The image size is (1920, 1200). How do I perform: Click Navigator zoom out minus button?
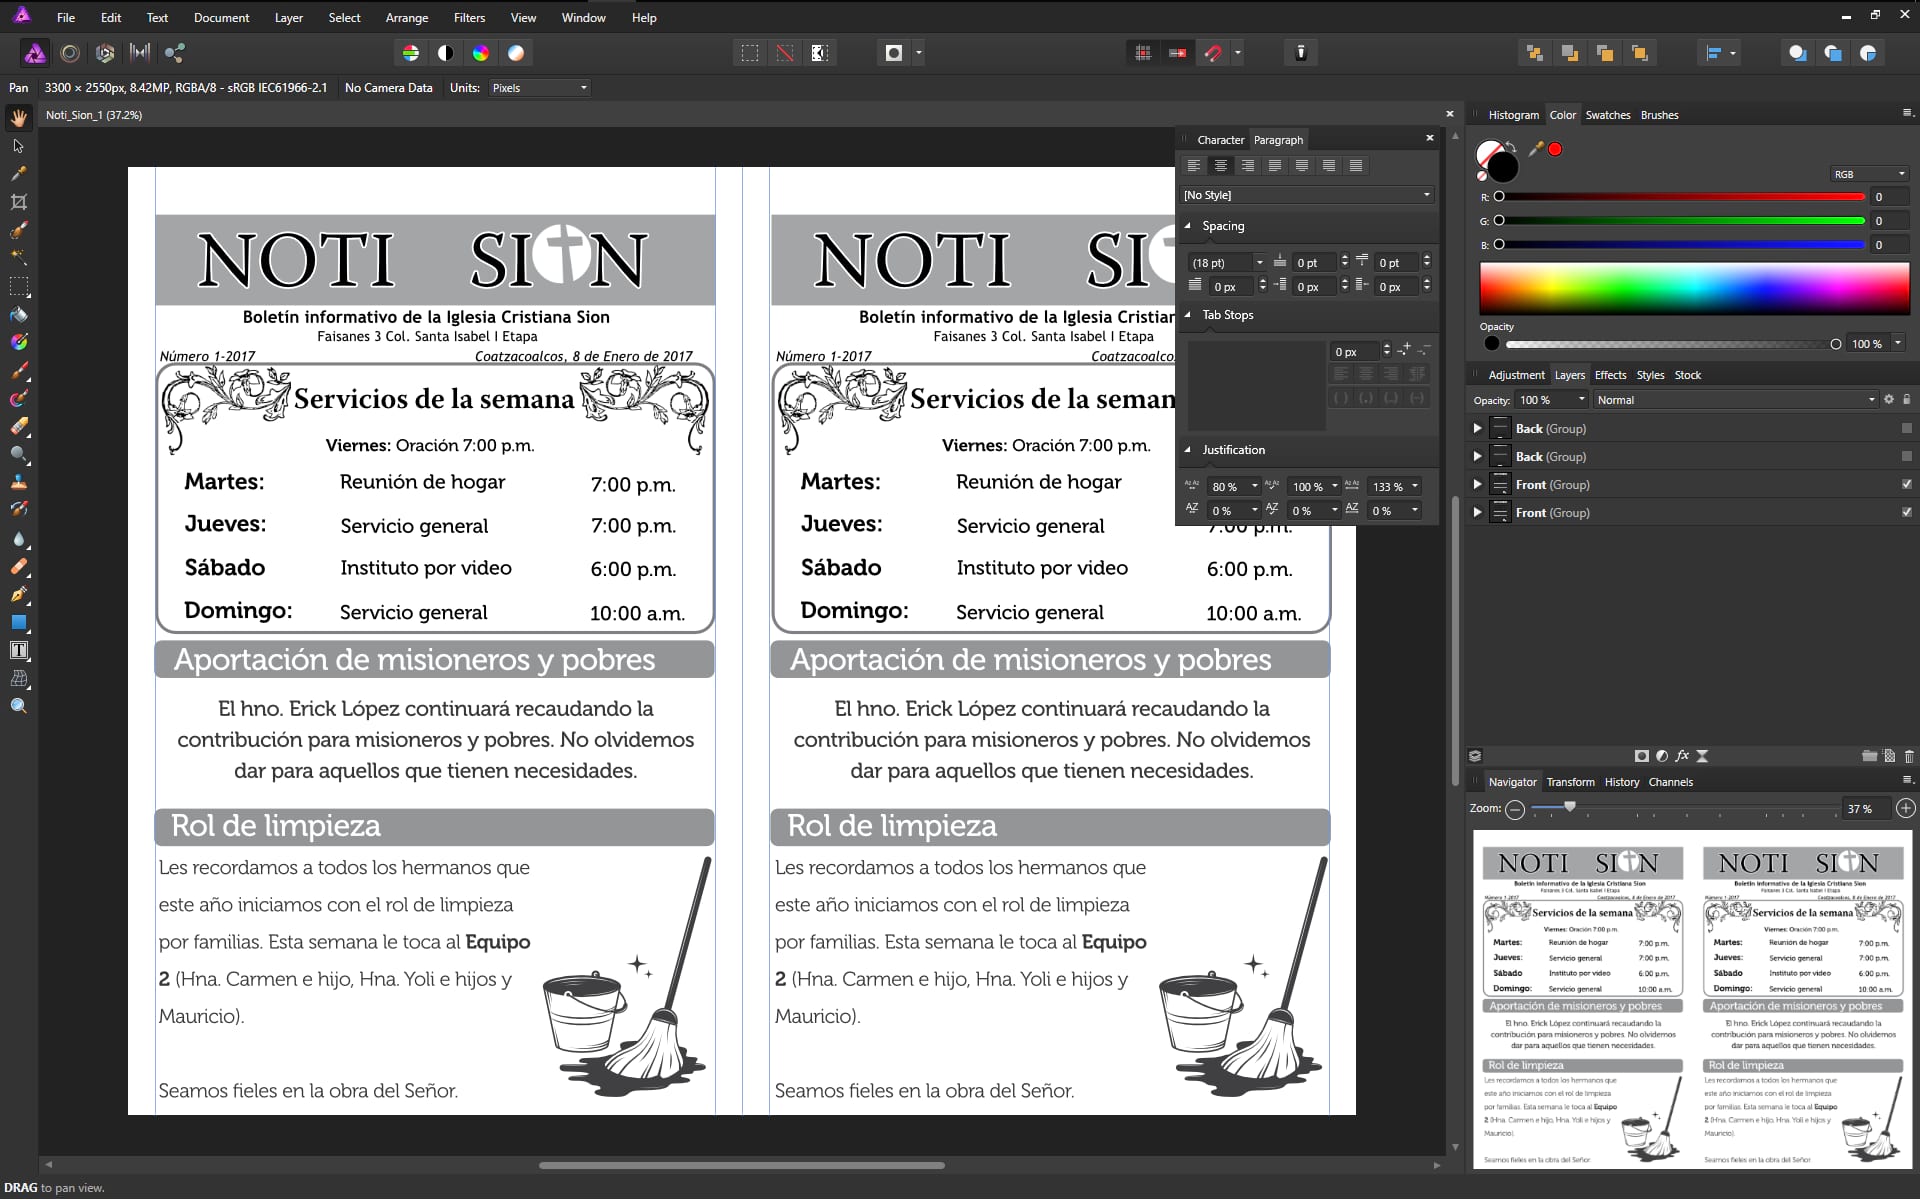pos(1515,809)
